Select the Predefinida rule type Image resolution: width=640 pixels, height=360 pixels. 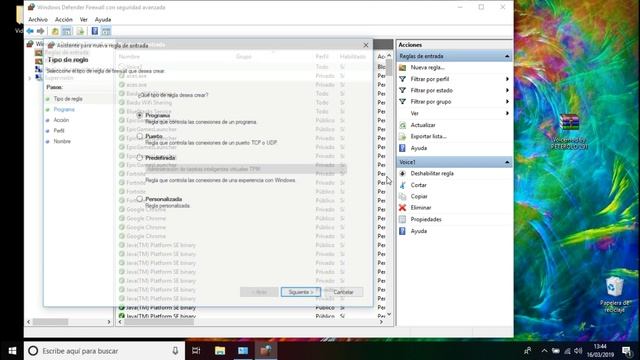point(140,158)
